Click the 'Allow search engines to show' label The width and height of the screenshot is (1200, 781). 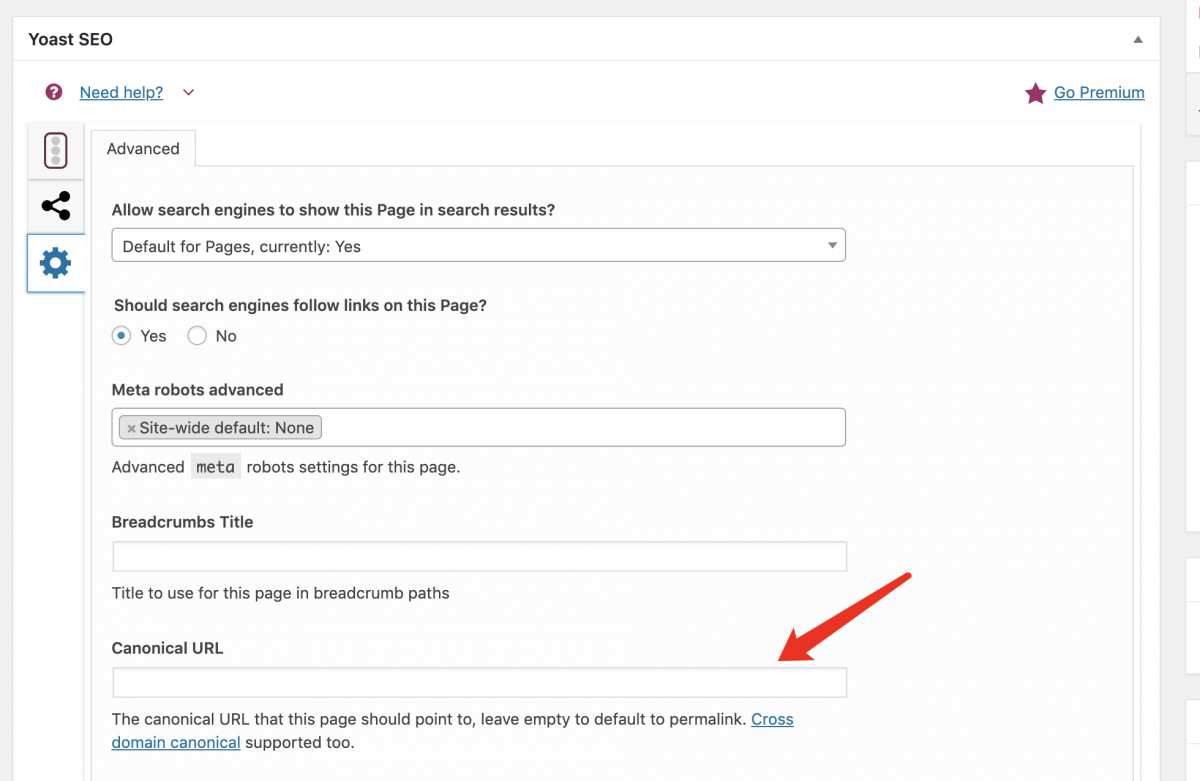[333, 210]
